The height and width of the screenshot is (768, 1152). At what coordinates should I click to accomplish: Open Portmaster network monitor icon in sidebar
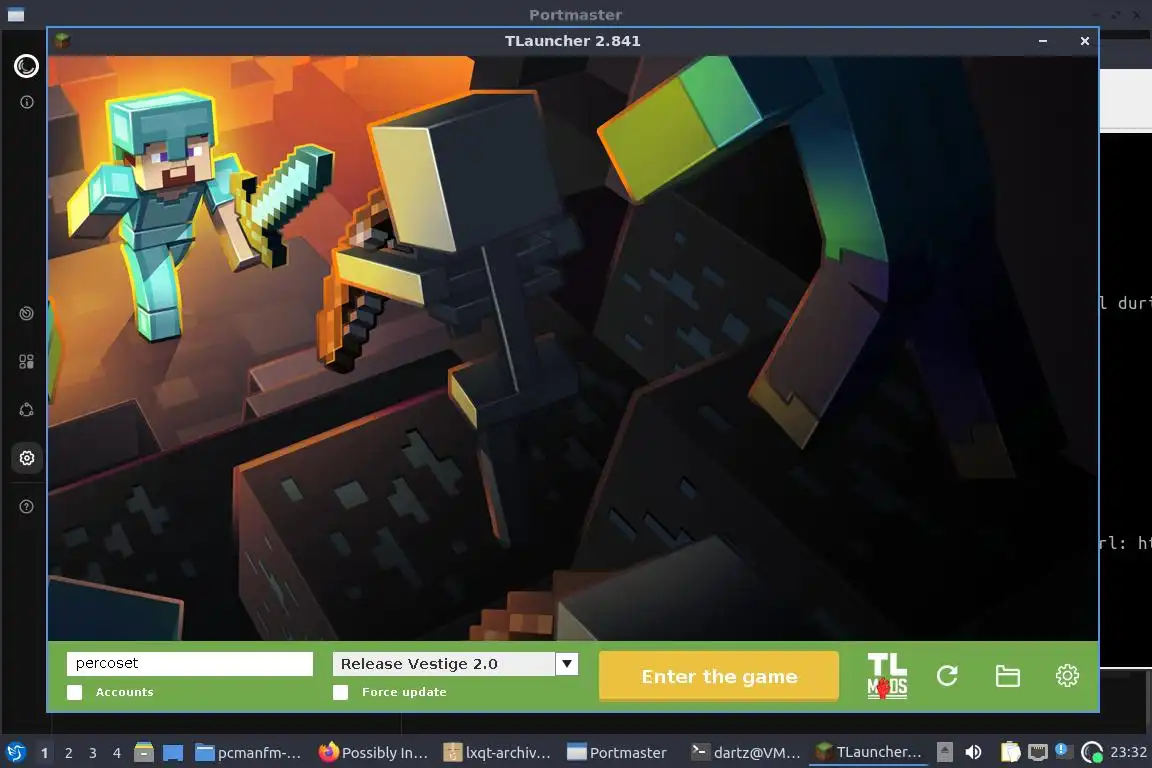coord(26,313)
